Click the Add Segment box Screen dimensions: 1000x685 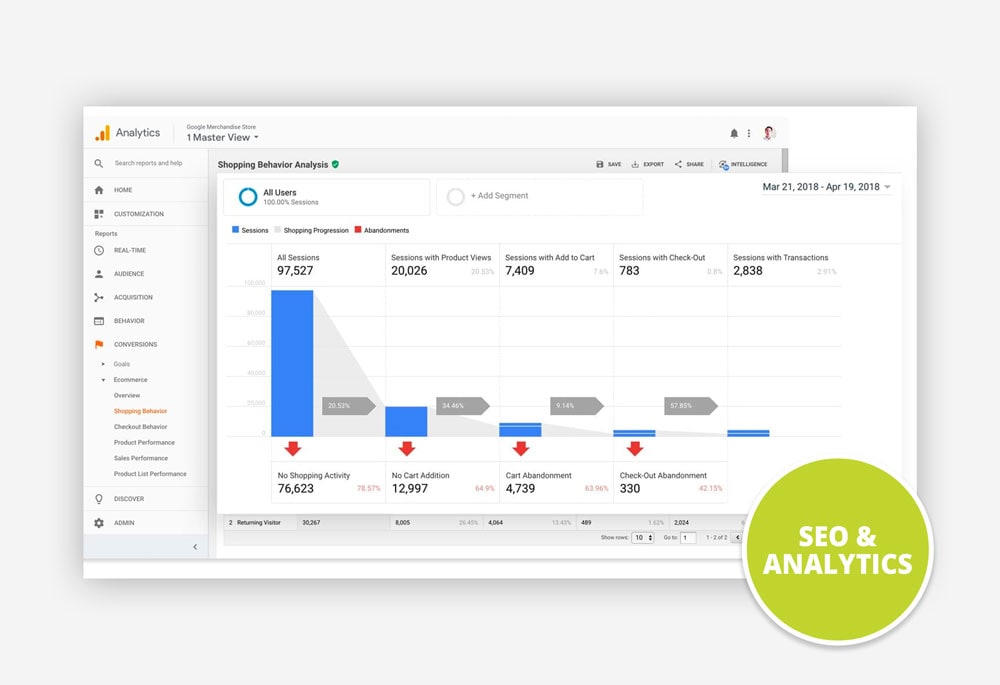click(x=539, y=197)
